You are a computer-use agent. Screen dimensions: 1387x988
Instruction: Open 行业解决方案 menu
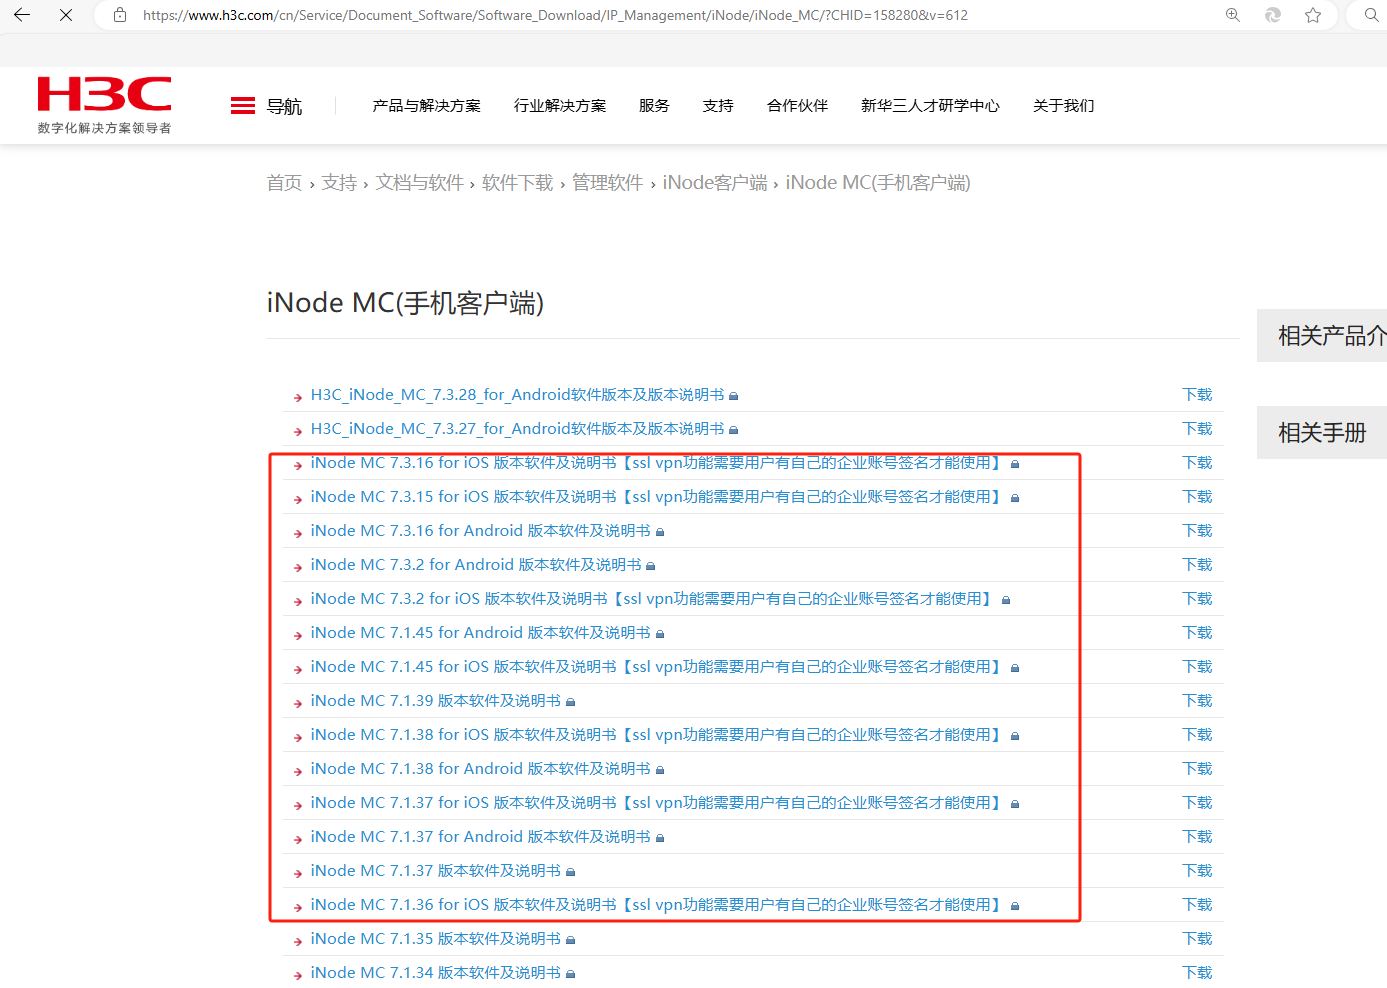pos(560,106)
